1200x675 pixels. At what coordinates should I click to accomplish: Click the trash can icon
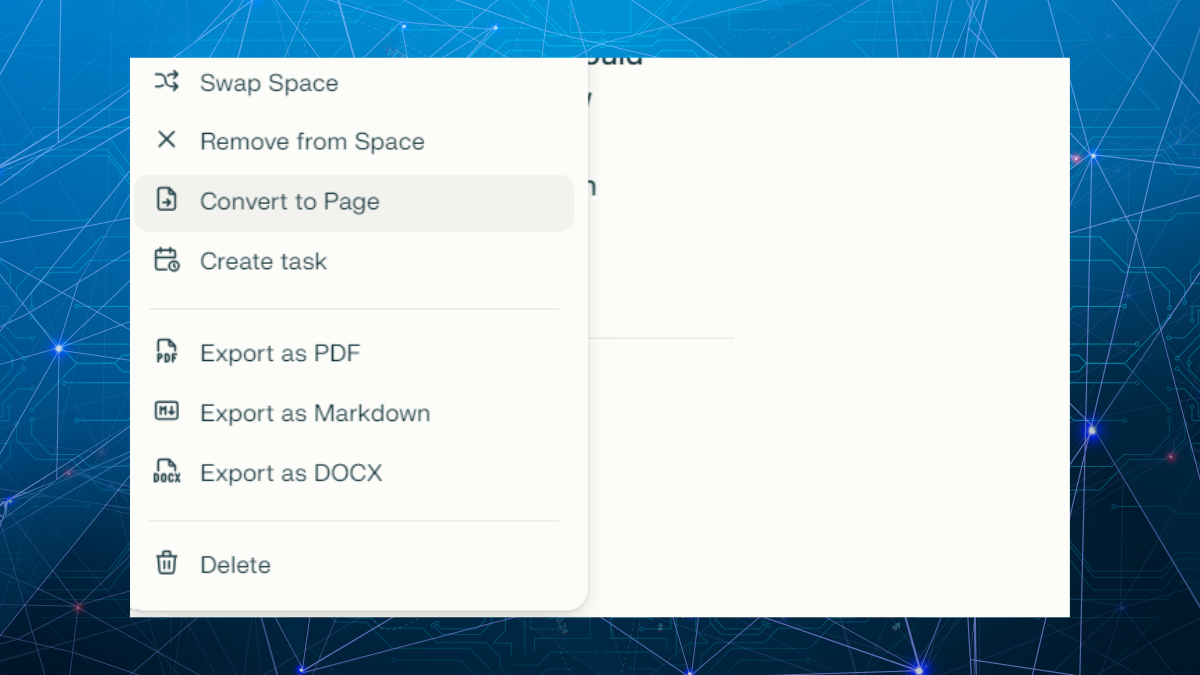coord(166,564)
